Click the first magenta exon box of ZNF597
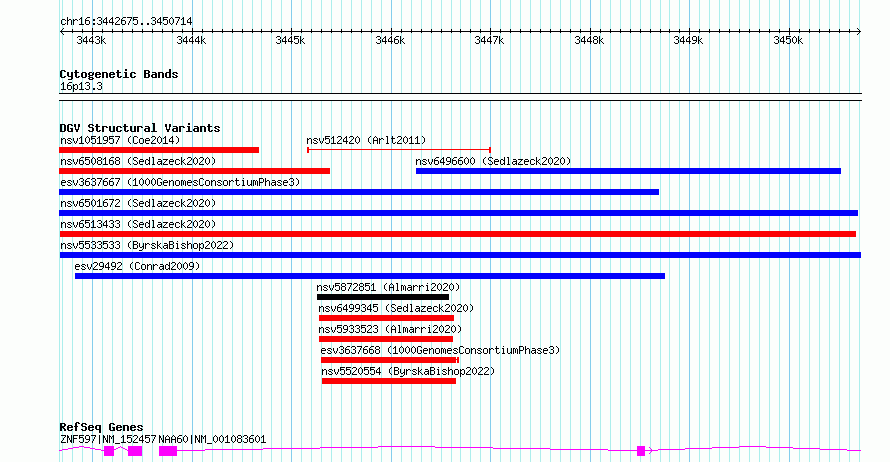This screenshot has width=890, height=462. 109,451
